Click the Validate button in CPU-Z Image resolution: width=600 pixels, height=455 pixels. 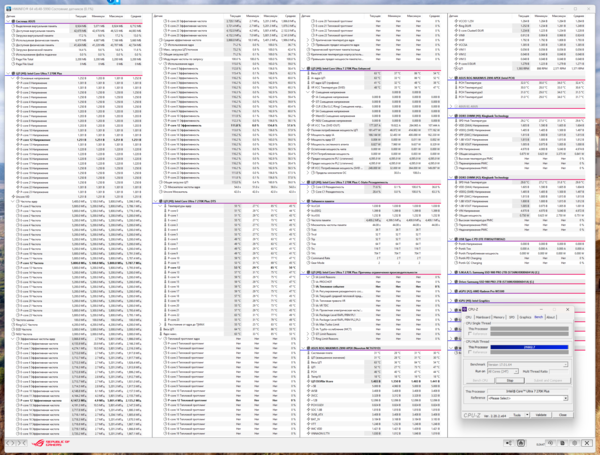click(541, 415)
